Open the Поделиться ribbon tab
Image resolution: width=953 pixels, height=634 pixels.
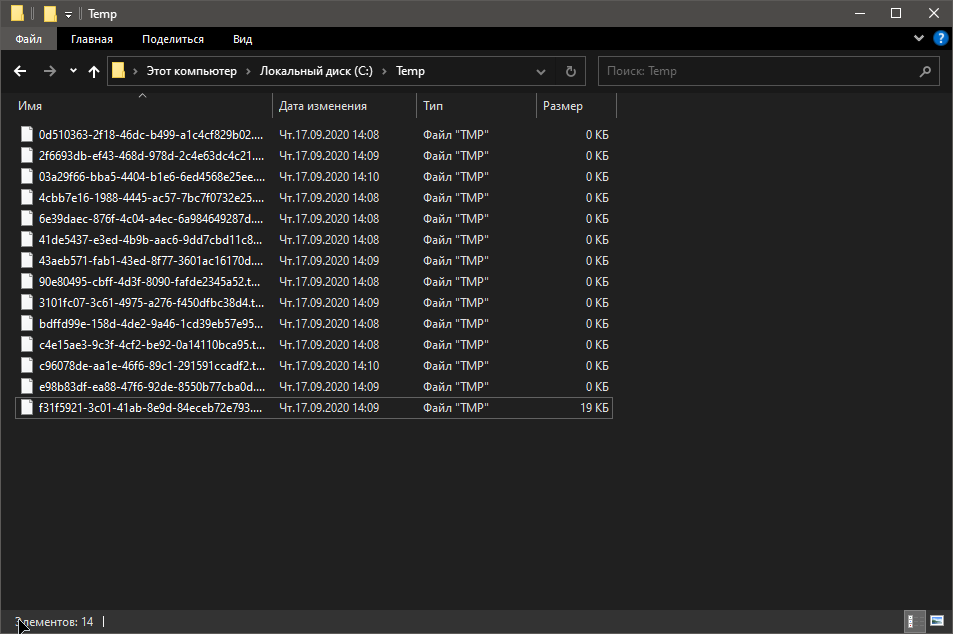pyautogui.click(x=173, y=39)
